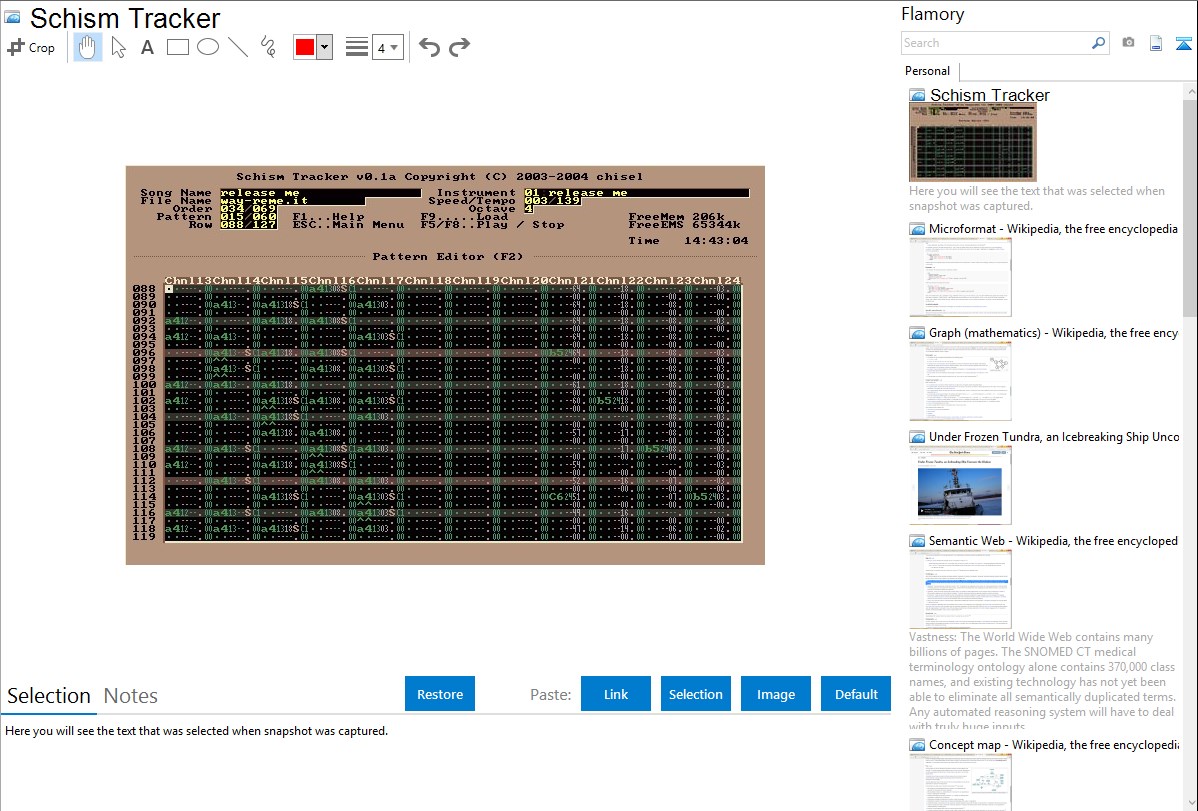Click the window icon beside Semantic Web
This screenshot has width=1198, height=811.
917,541
